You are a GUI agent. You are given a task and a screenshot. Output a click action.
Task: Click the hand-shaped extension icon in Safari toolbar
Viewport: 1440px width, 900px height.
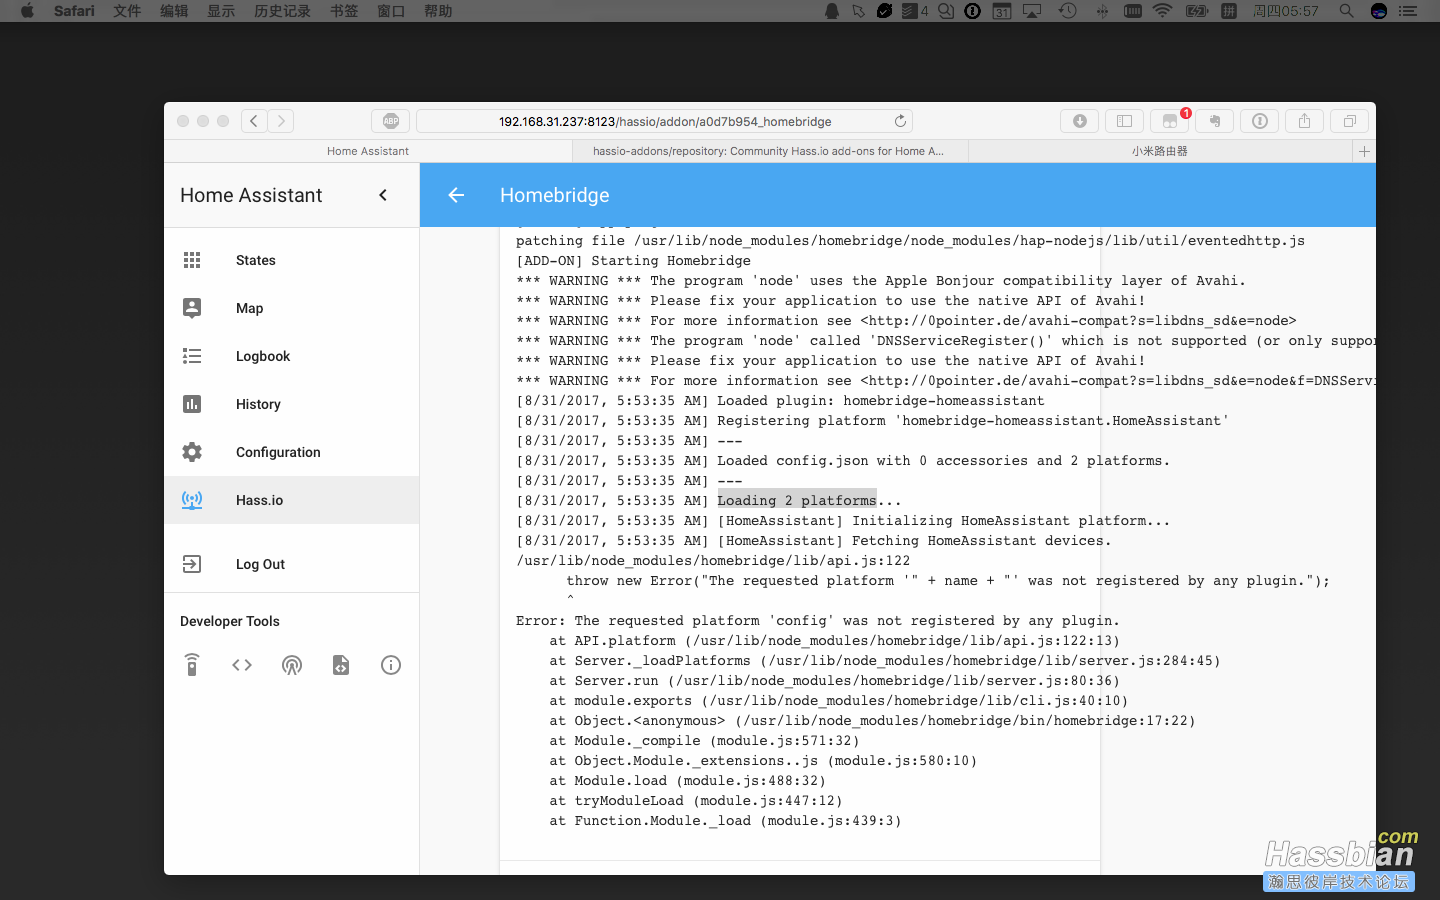pyautogui.click(x=1215, y=121)
